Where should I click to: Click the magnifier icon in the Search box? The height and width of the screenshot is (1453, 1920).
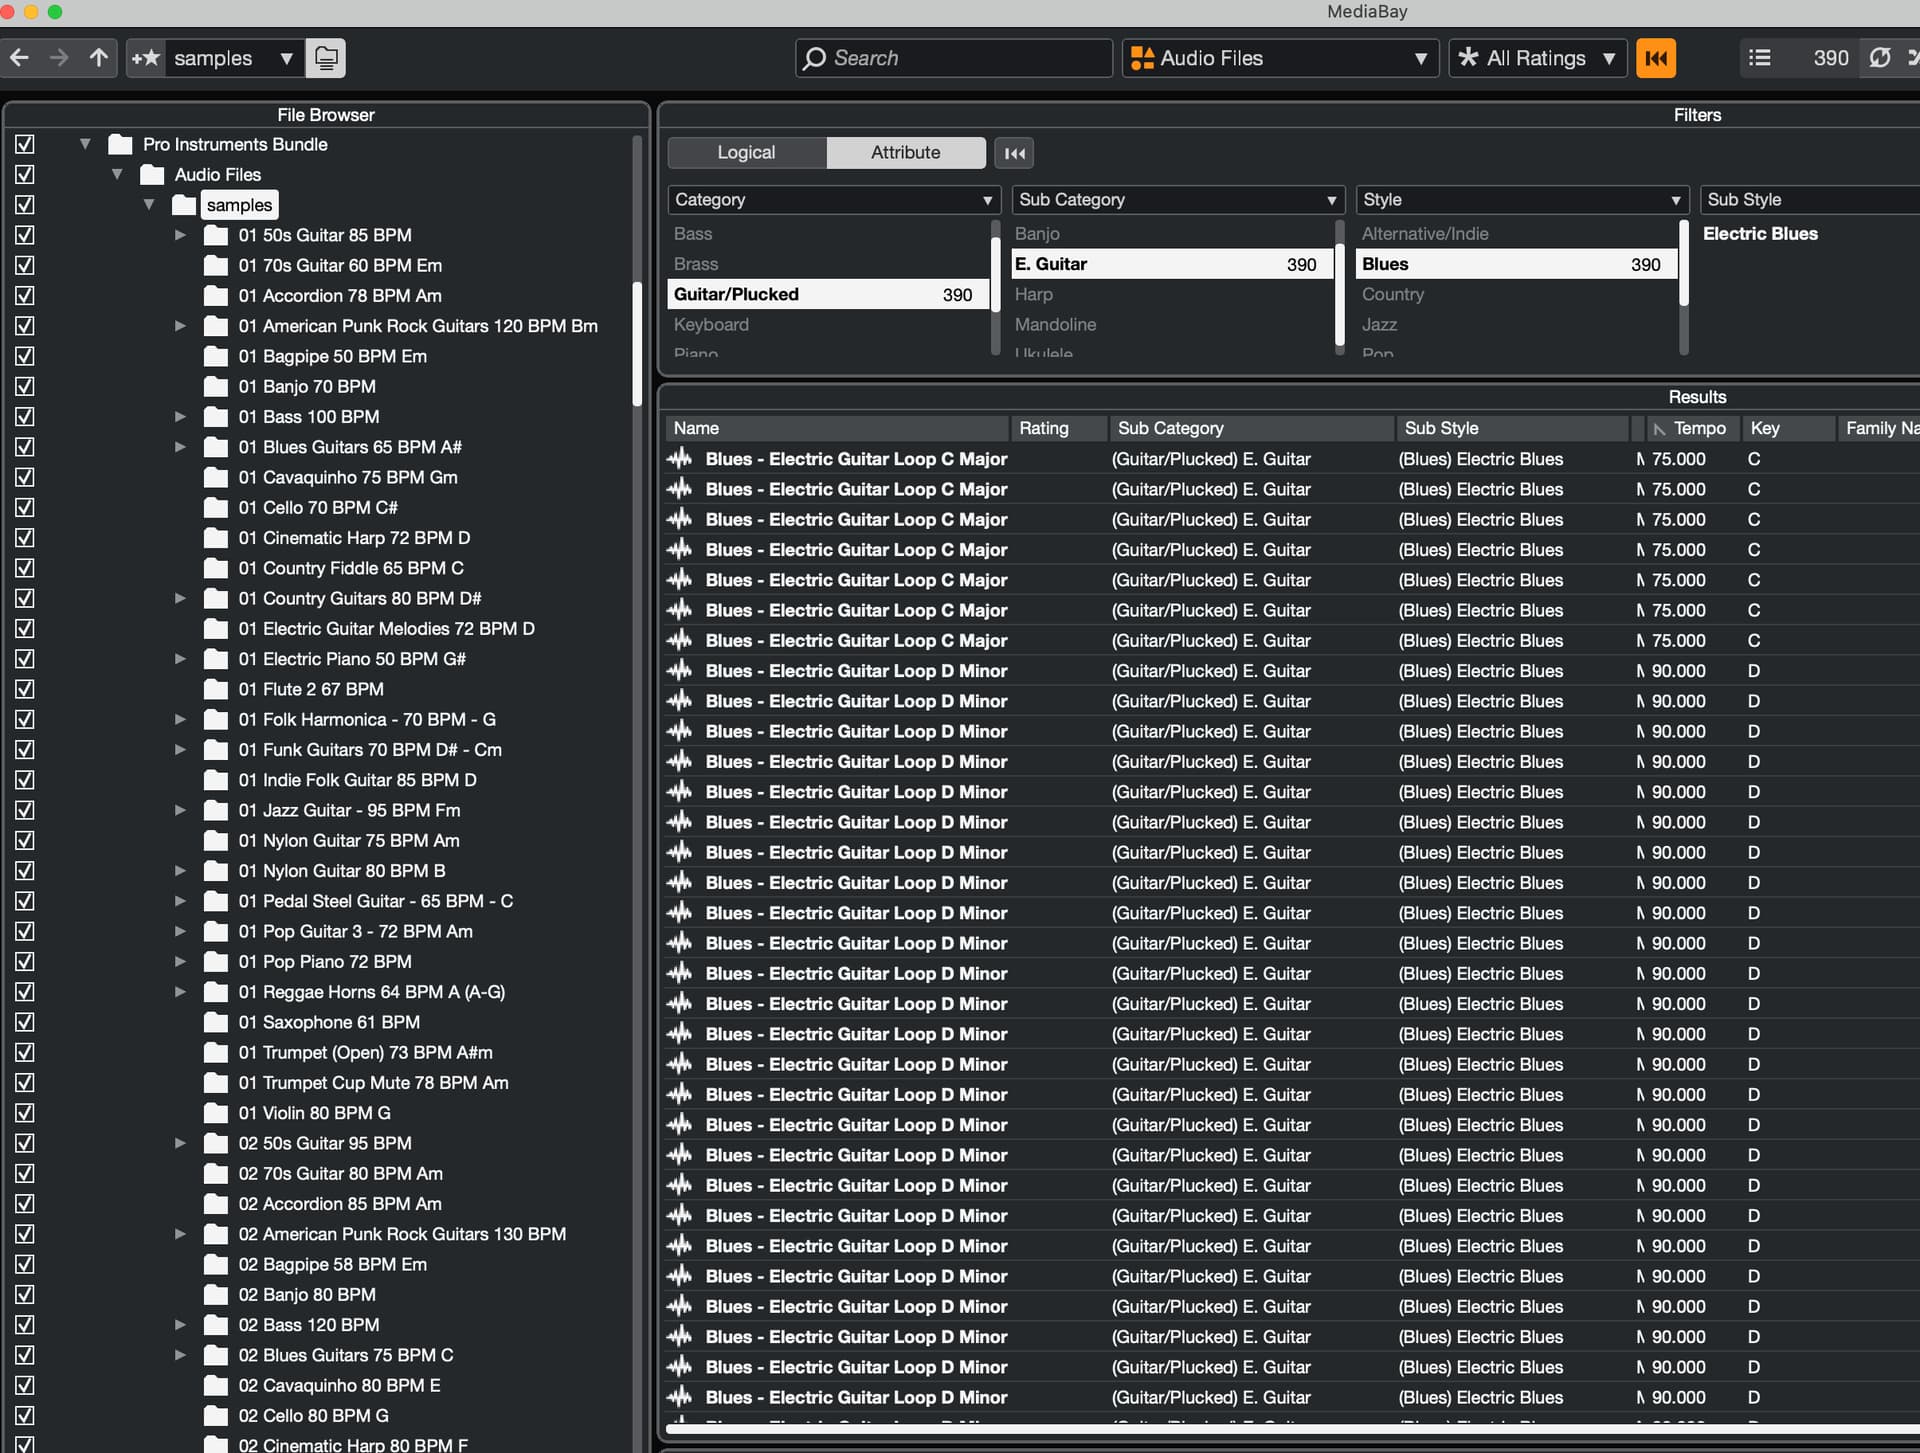tap(815, 58)
